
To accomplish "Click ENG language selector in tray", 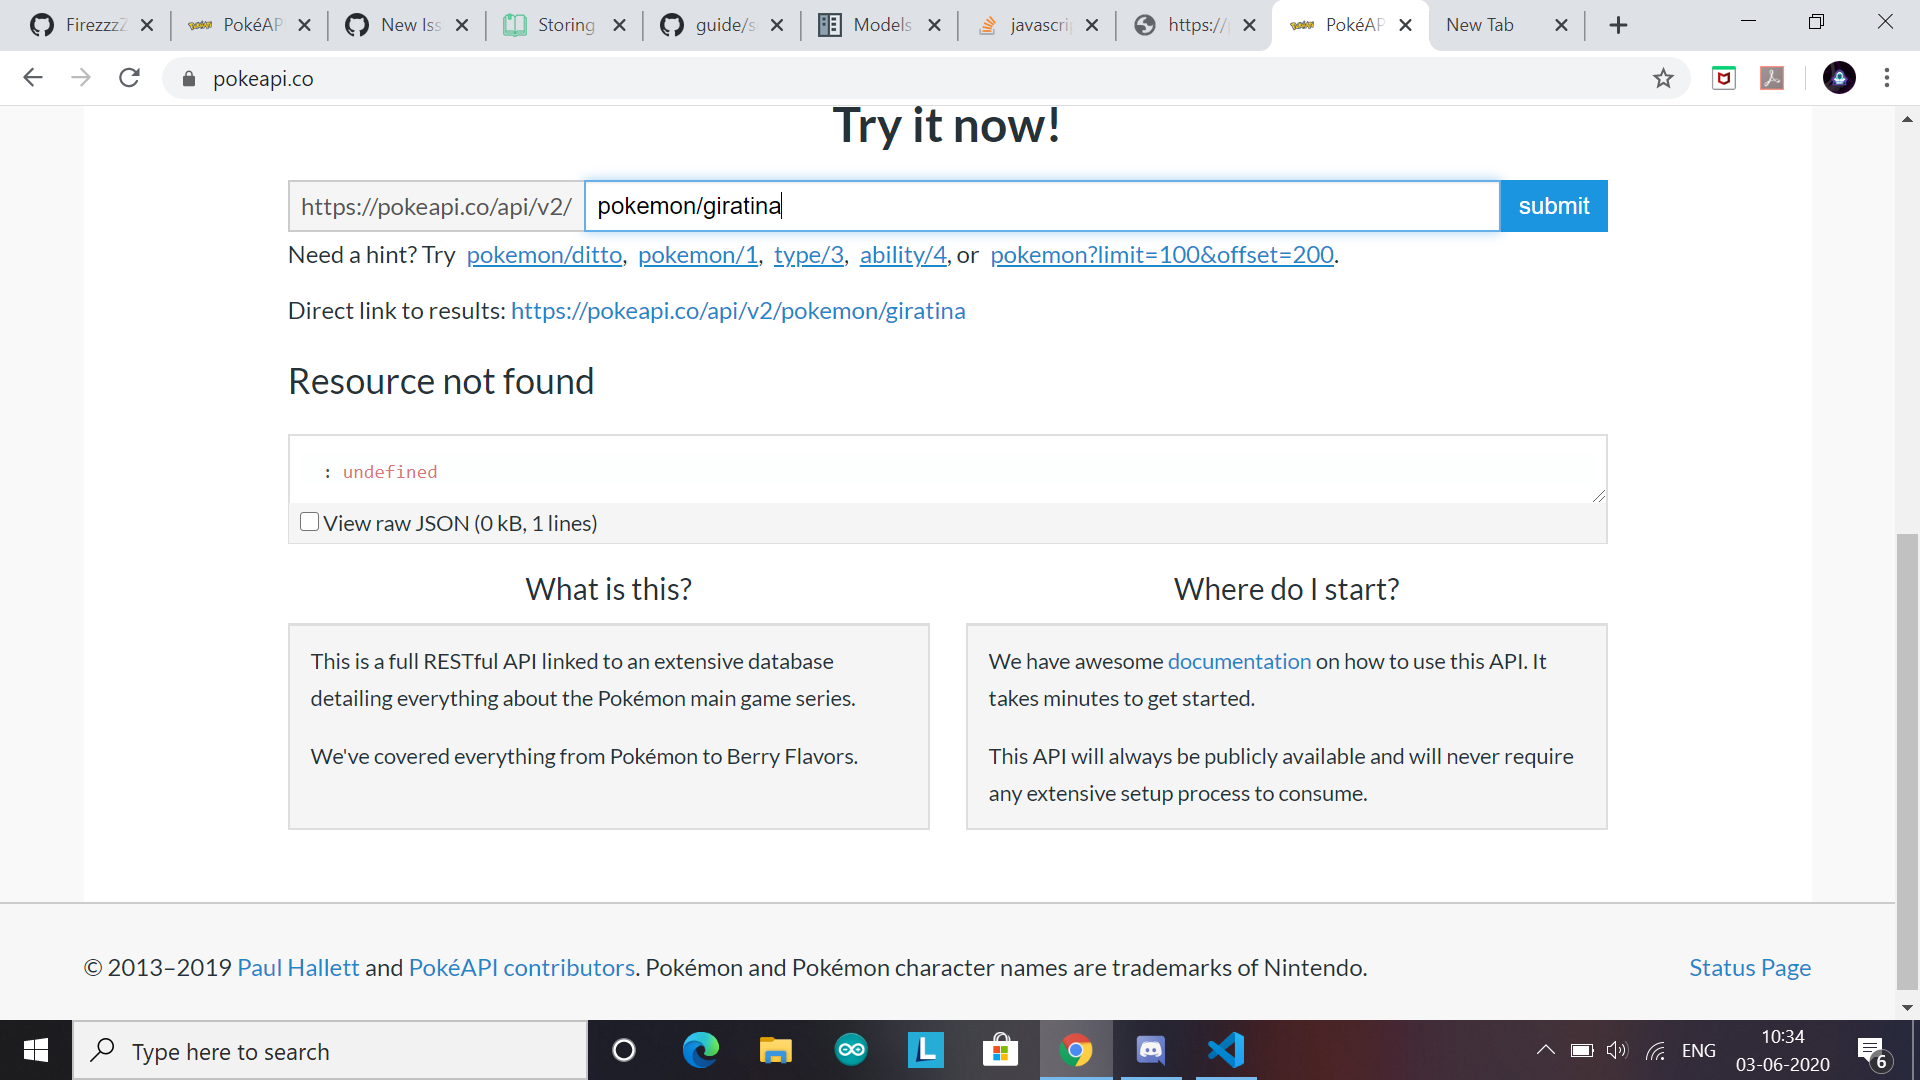I will point(1698,1050).
